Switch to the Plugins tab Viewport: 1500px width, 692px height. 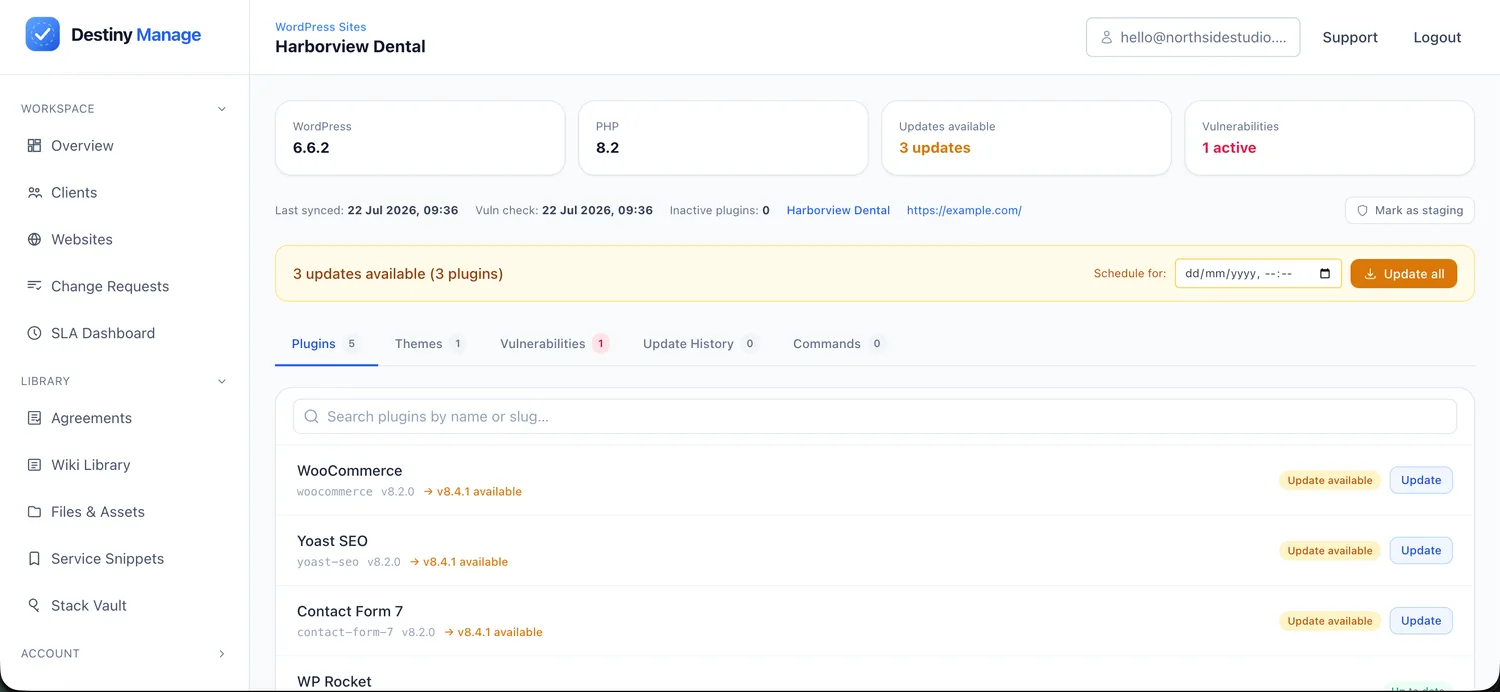[326, 344]
